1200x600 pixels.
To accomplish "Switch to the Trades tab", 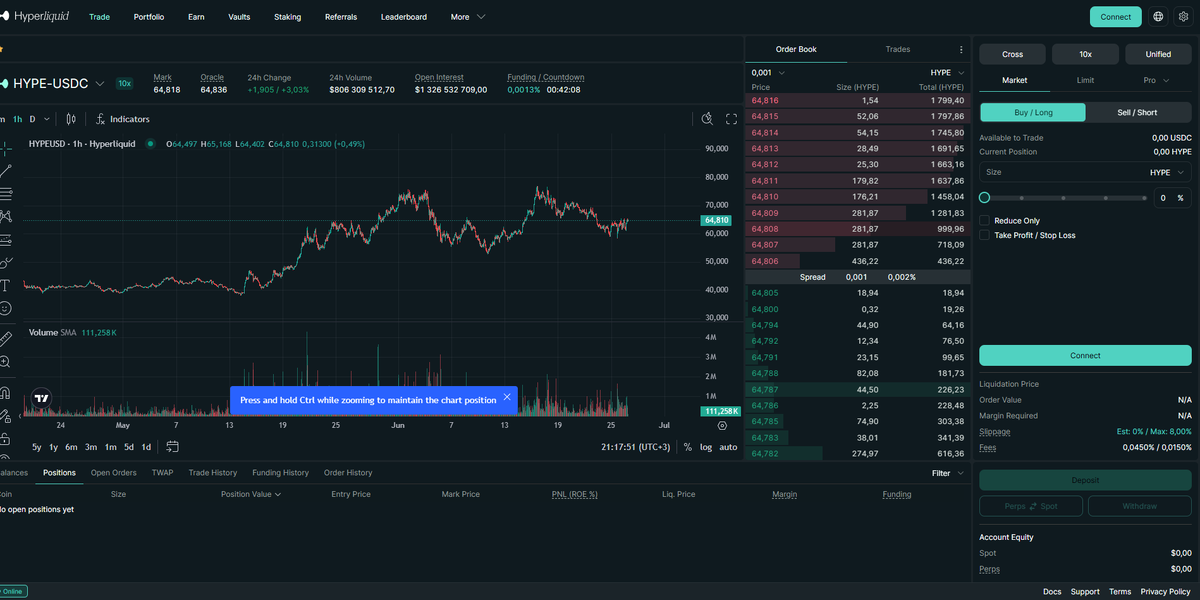I will click(x=898, y=49).
